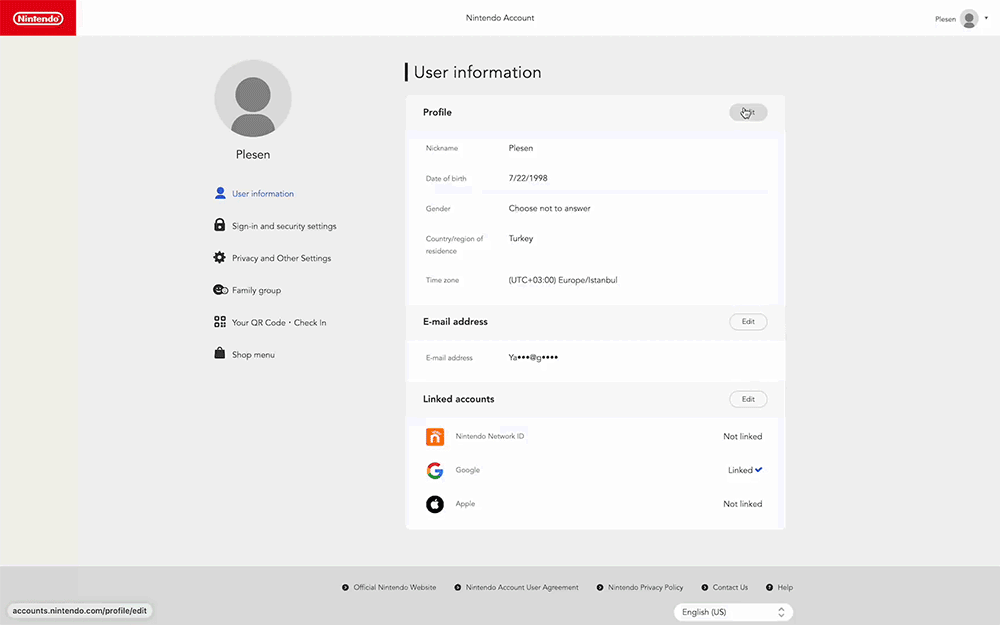Image resolution: width=1000 pixels, height=625 pixels.
Task: Click the User information person icon
Action: click(x=220, y=194)
